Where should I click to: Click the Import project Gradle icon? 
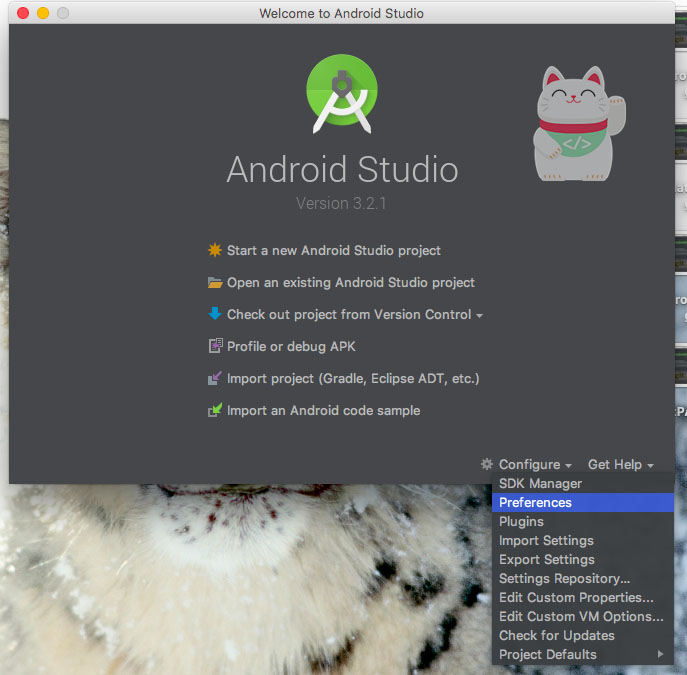215,378
